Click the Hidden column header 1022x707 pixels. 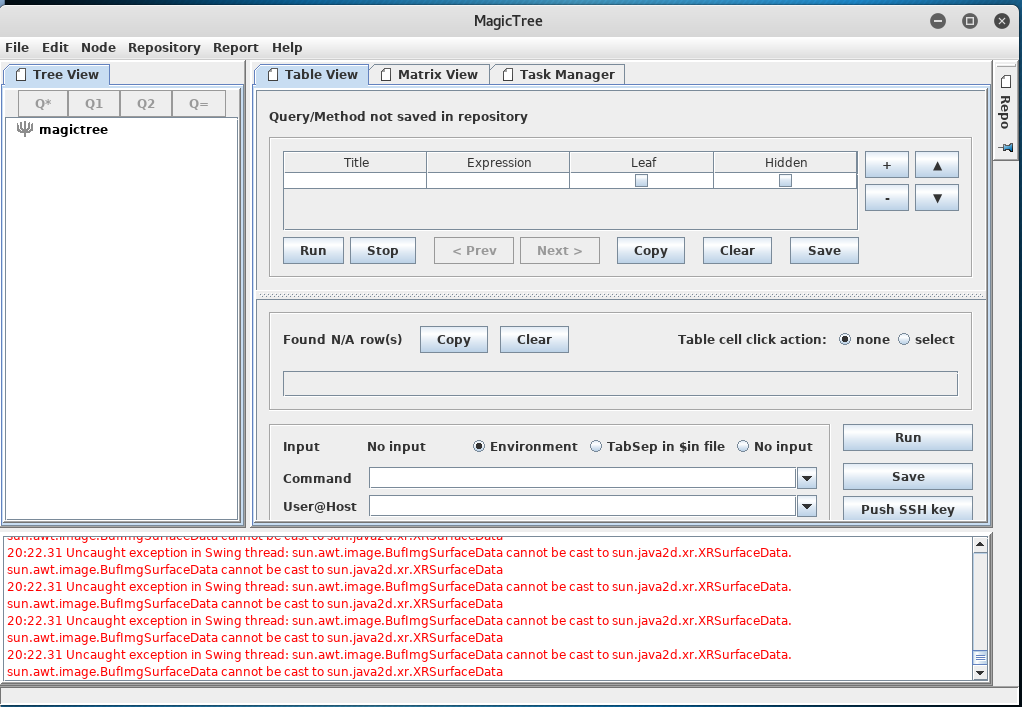point(785,162)
